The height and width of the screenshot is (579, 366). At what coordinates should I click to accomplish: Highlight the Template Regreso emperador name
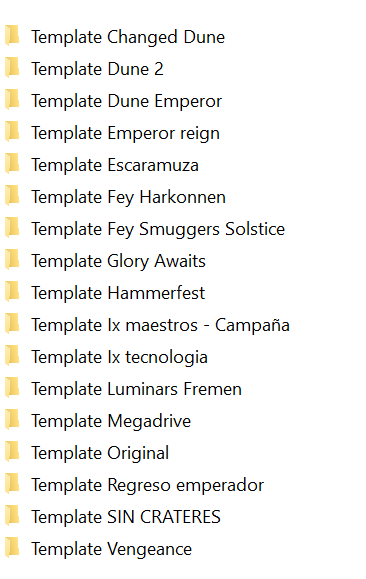tap(147, 485)
